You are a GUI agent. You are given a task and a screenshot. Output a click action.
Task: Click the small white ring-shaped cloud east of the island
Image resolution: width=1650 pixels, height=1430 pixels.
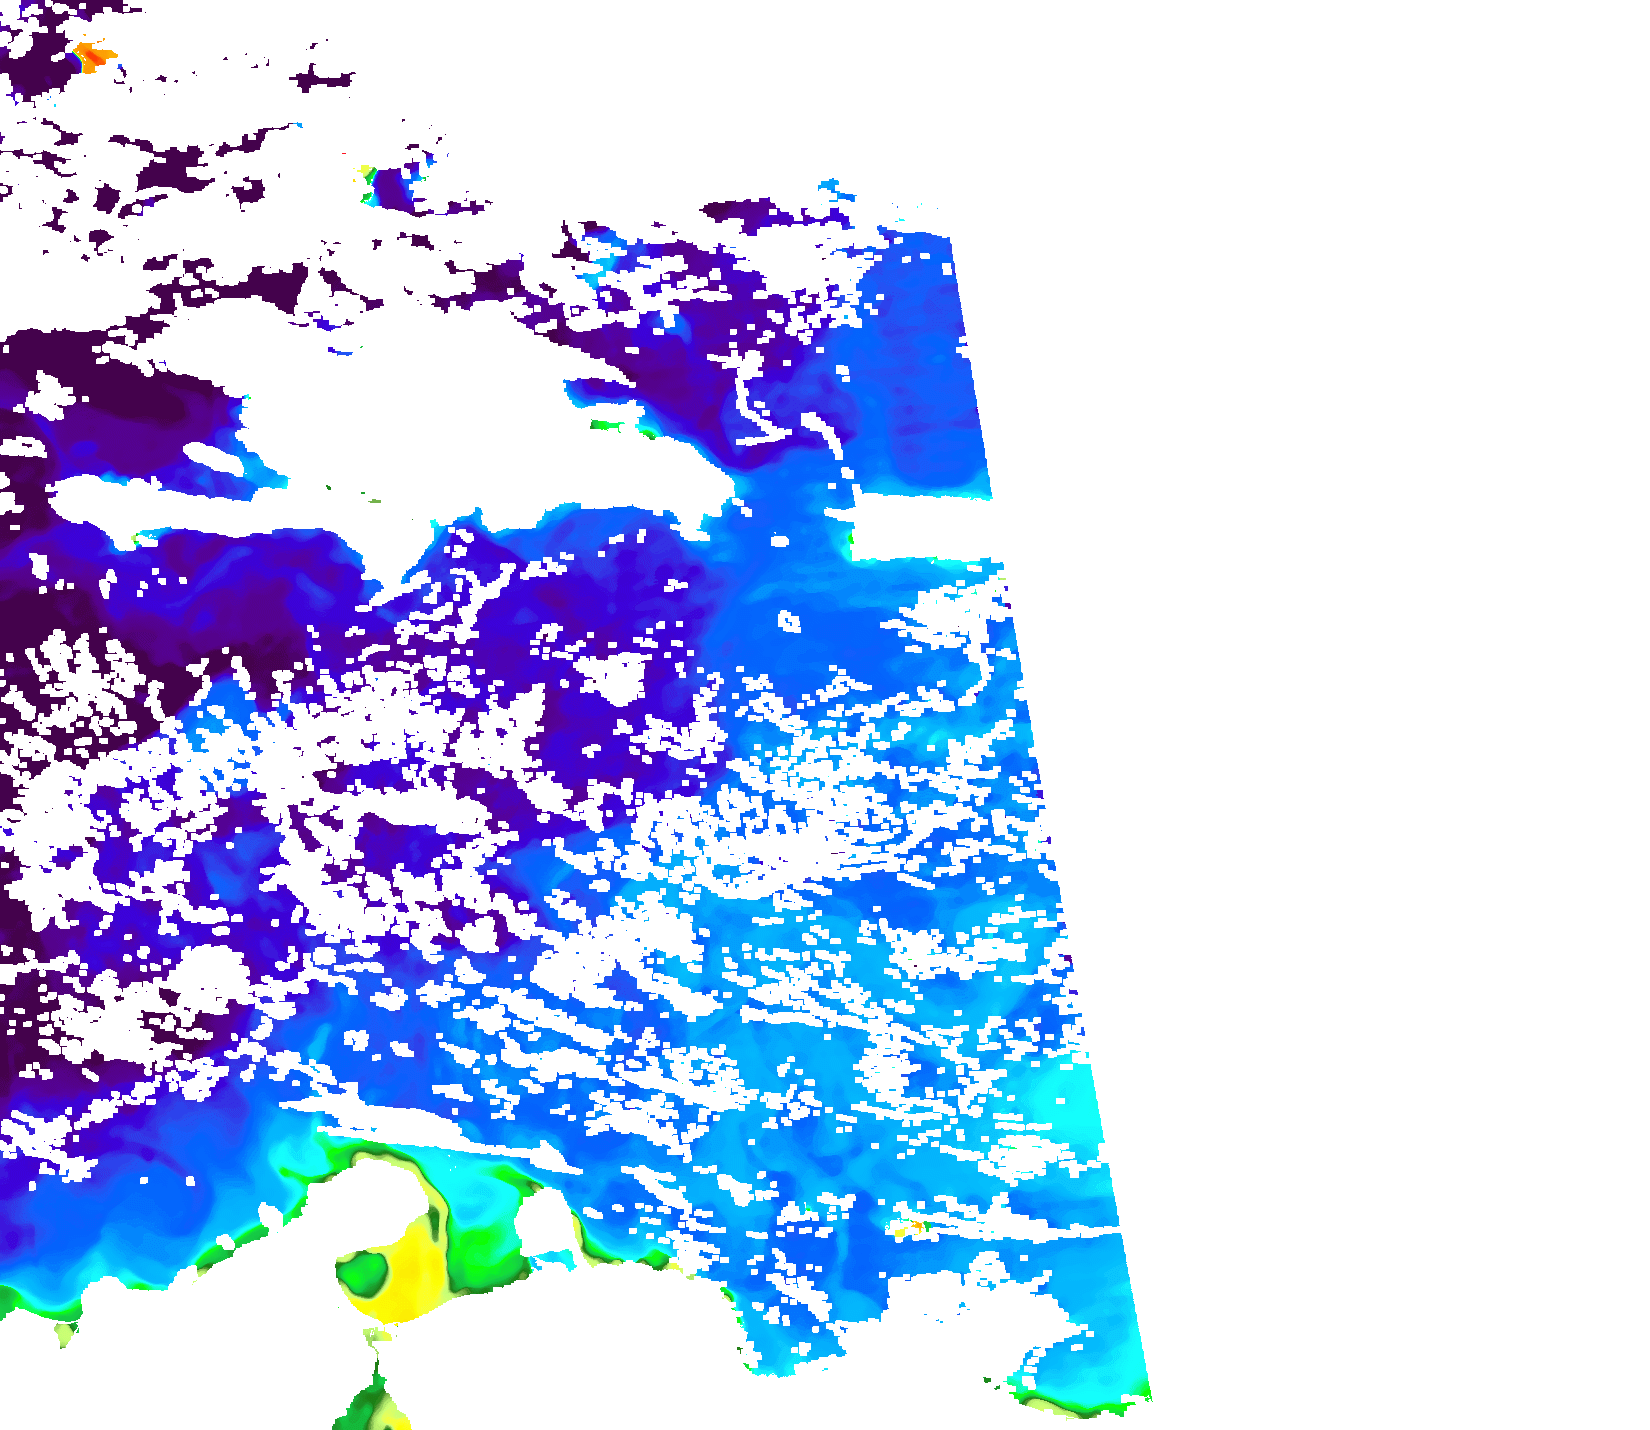point(789,622)
